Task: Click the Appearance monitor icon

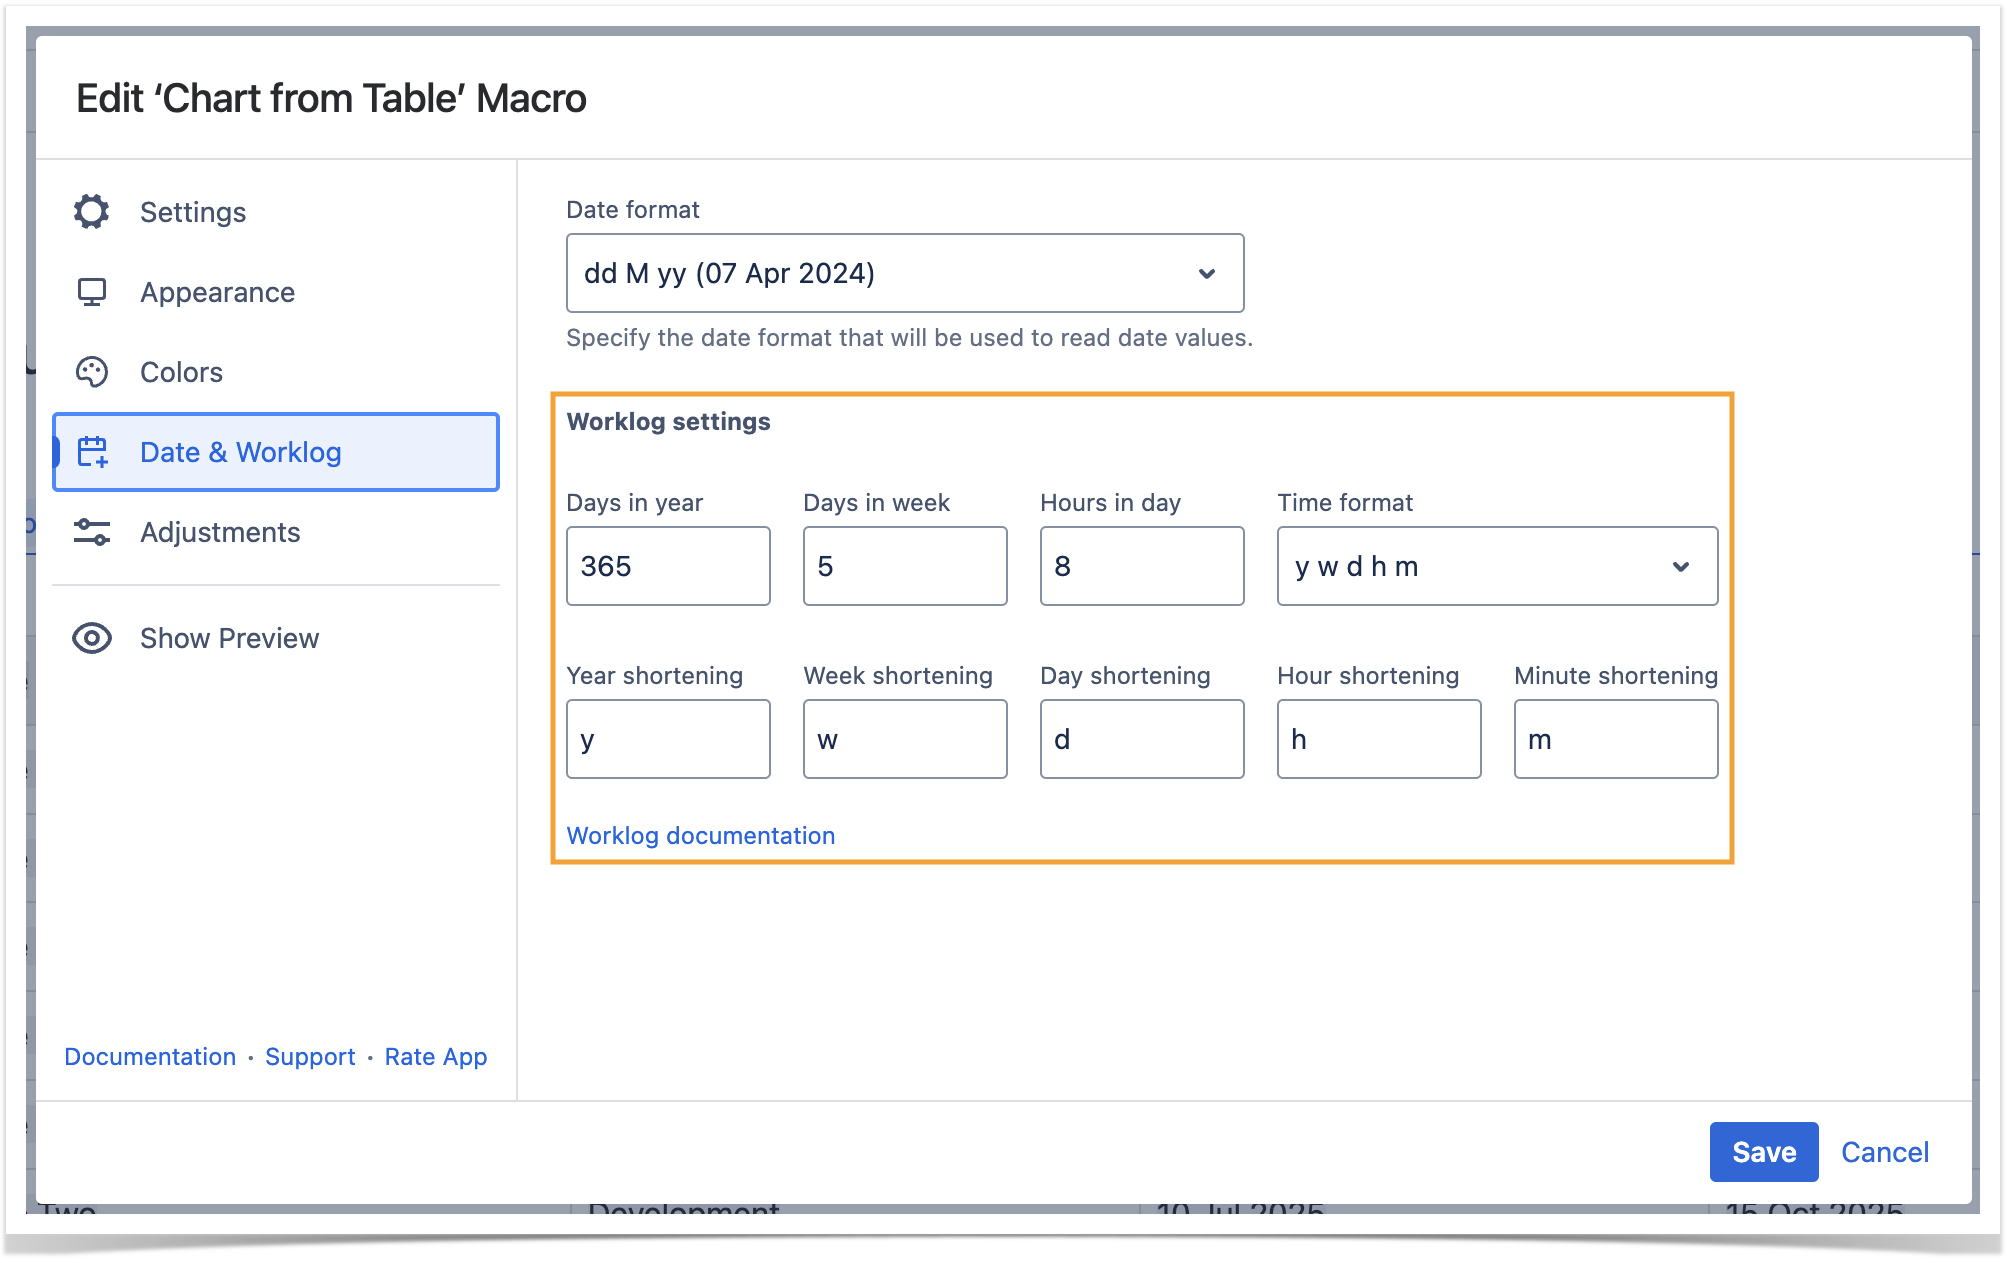Action: 91,292
